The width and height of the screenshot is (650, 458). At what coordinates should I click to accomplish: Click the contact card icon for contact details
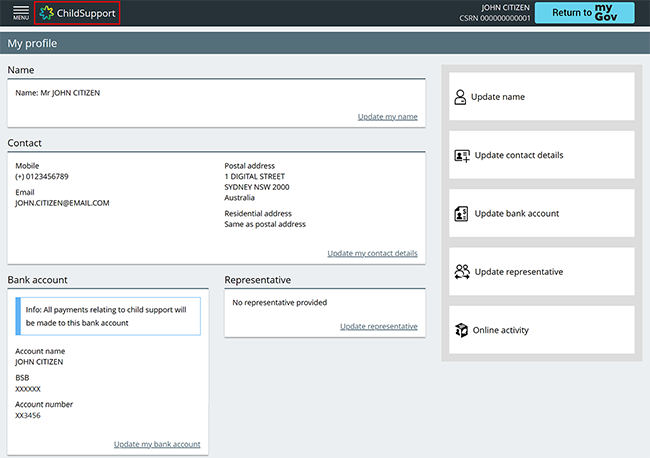[461, 155]
